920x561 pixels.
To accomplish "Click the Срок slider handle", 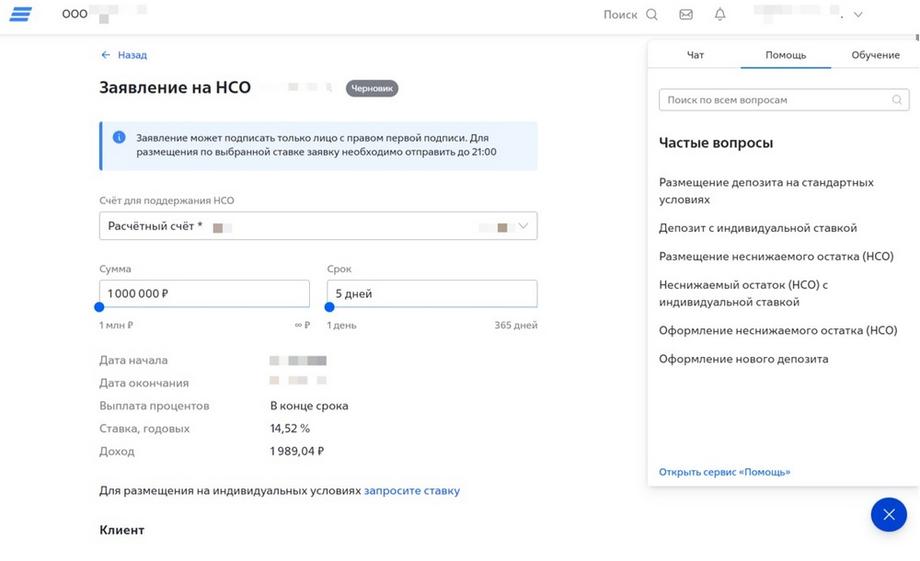I will click(329, 307).
